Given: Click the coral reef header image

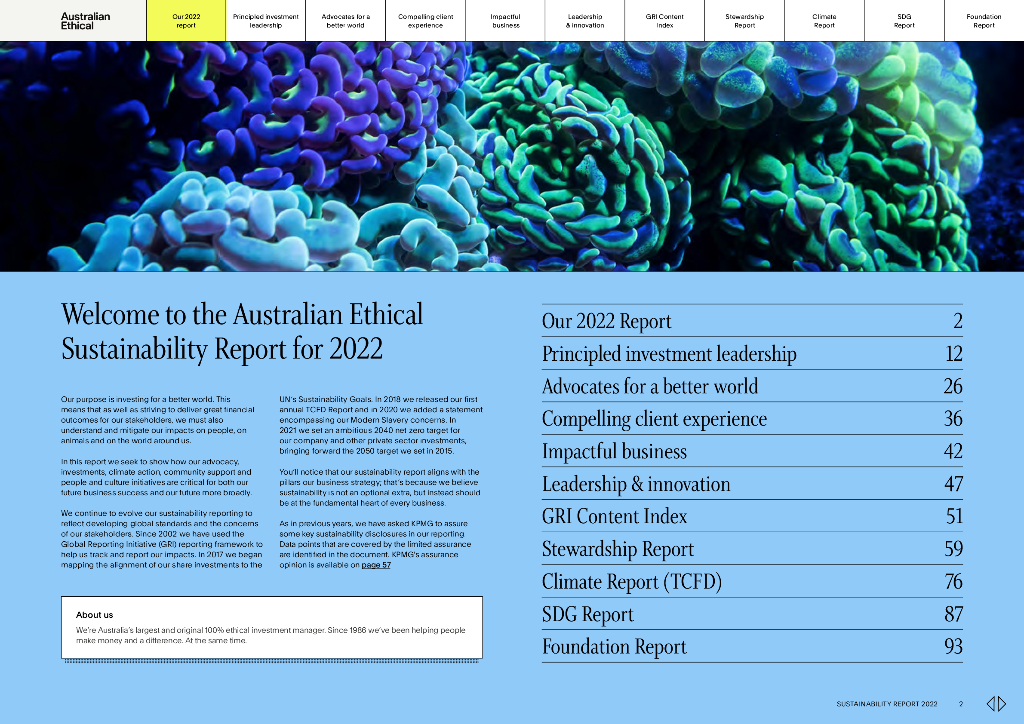Looking at the screenshot, I should click(512, 156).
